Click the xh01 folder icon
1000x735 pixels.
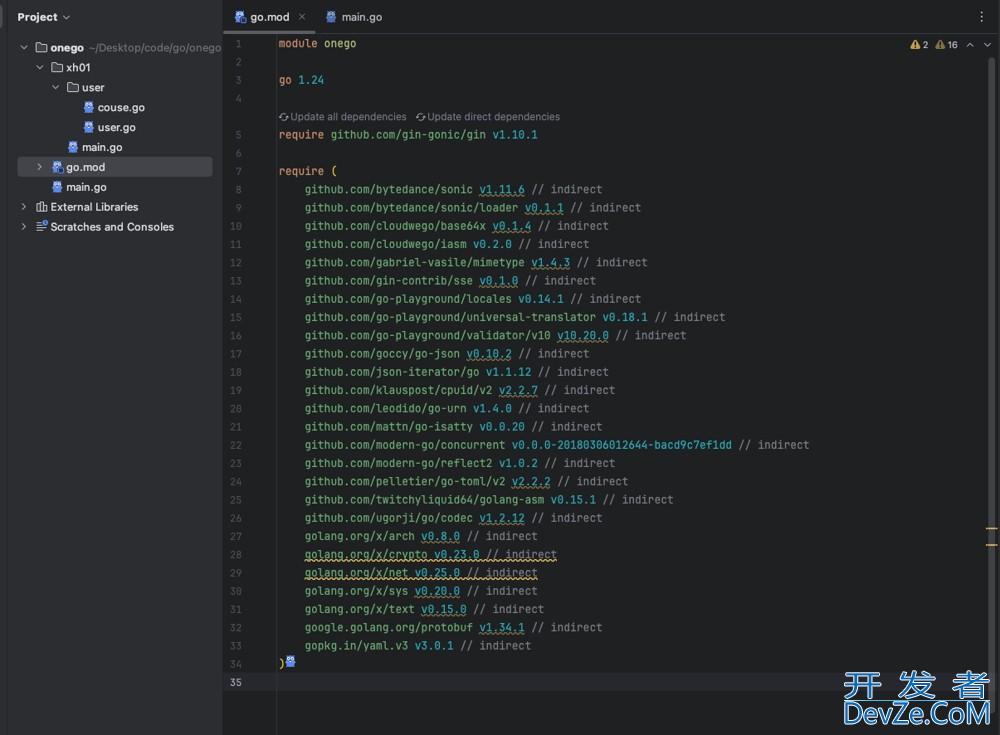(x=57, y=68)
